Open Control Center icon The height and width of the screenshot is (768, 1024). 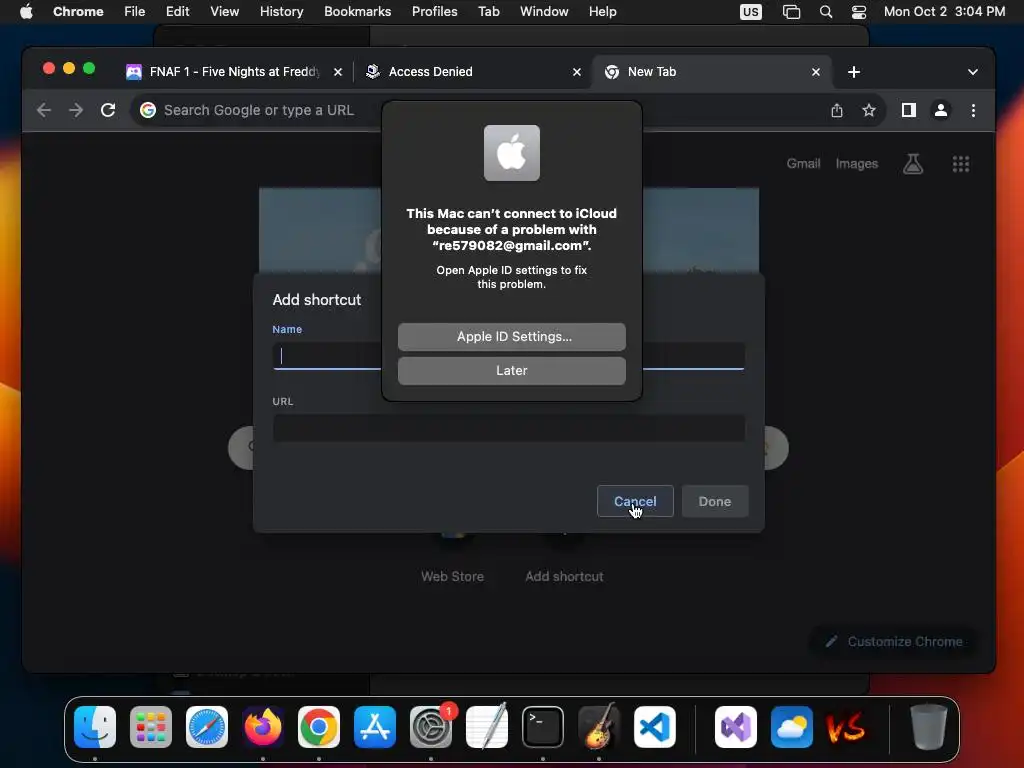pos(858,11)
